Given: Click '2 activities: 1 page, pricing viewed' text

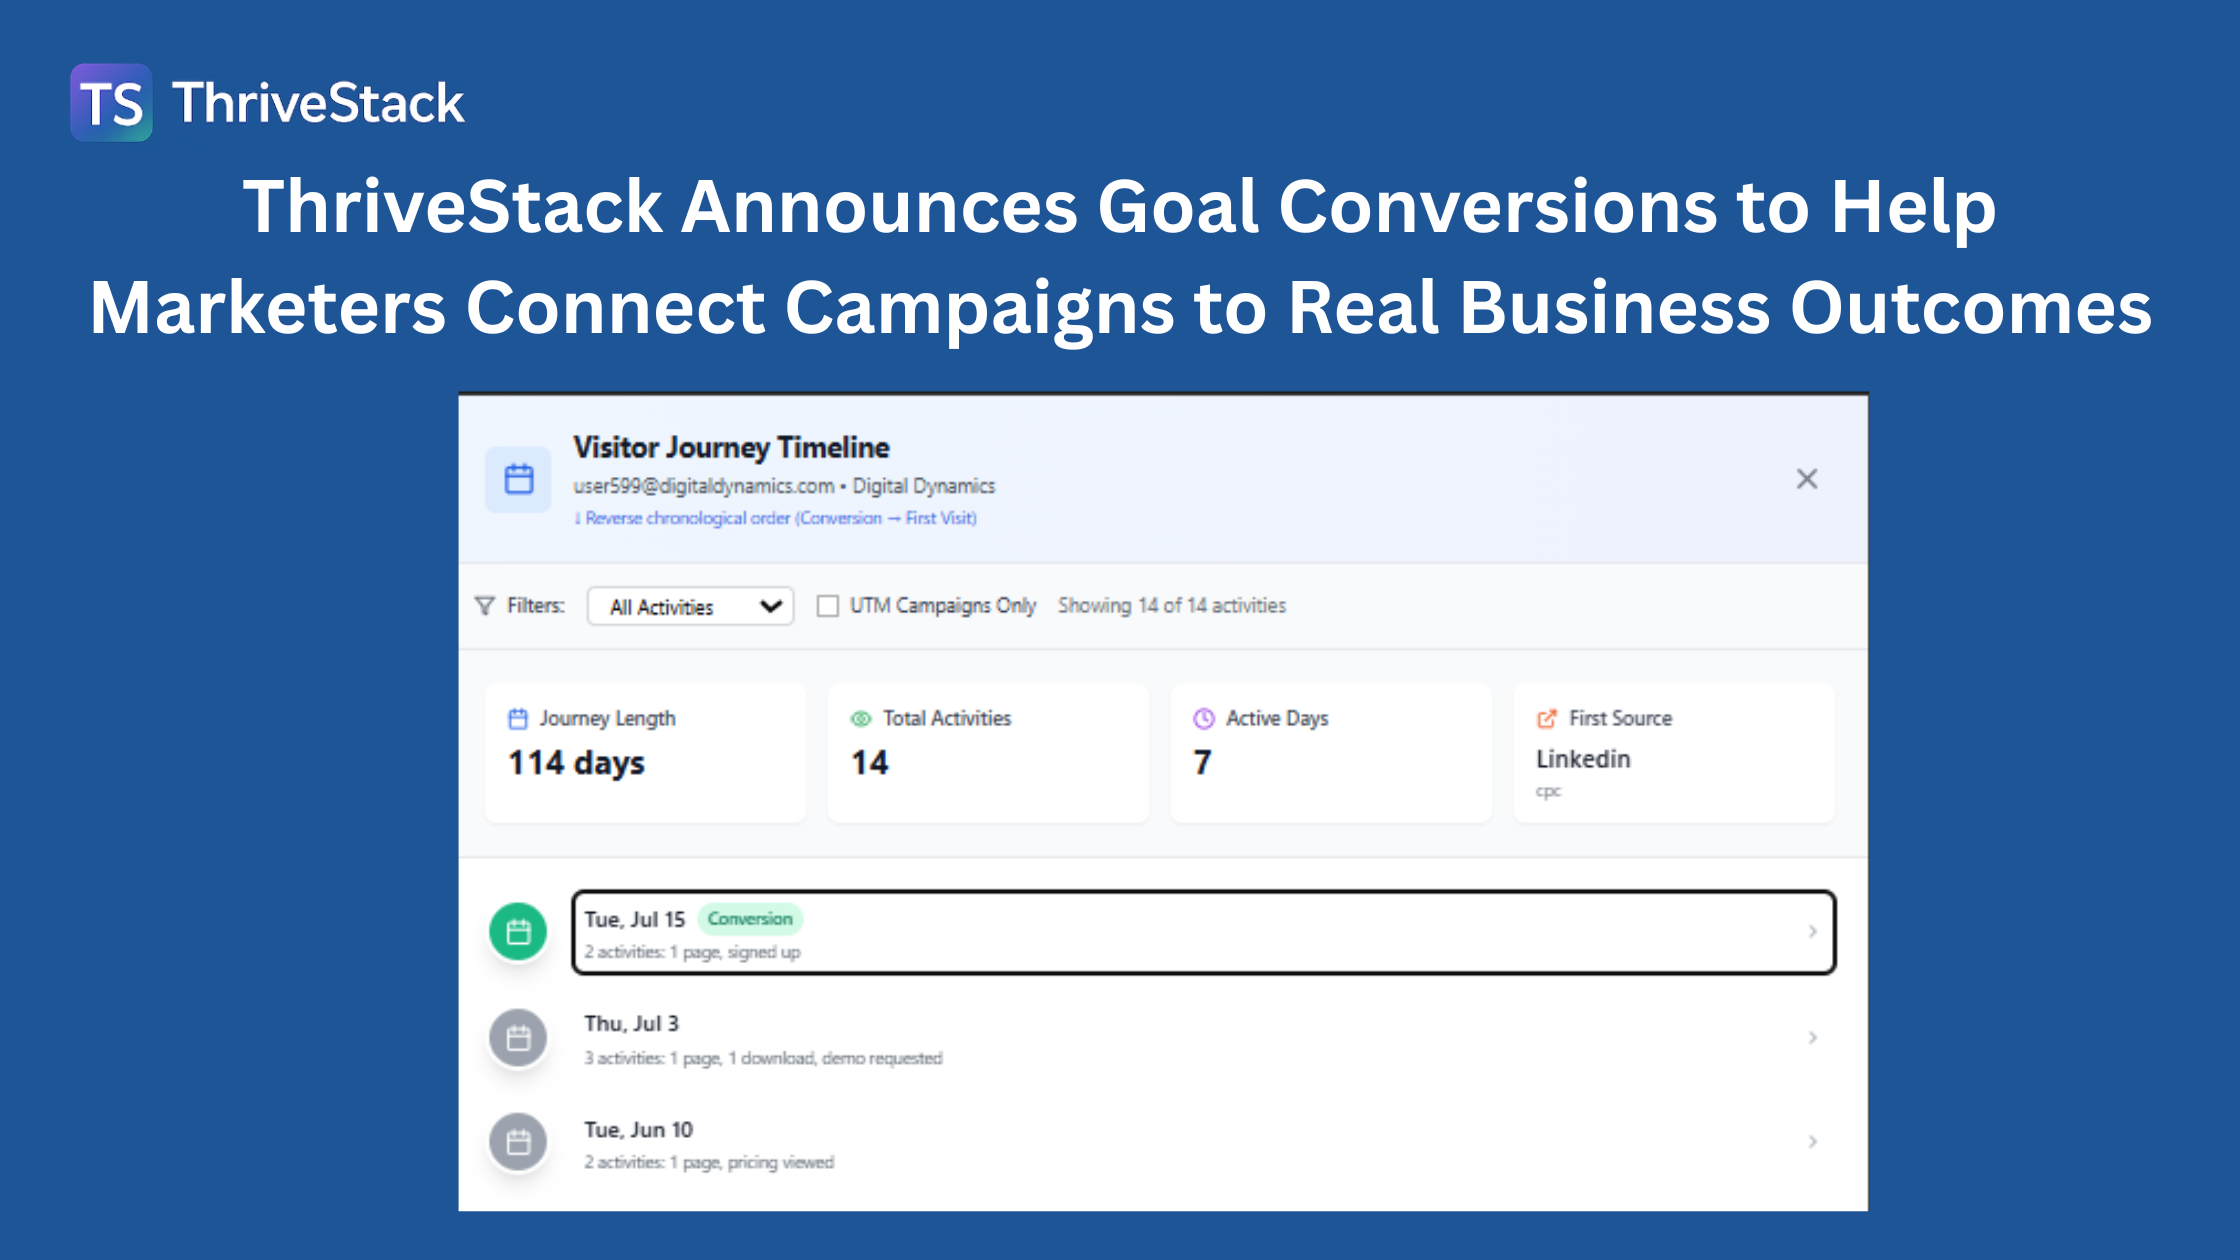Looking at the screenshot, I should (709, 1162).
